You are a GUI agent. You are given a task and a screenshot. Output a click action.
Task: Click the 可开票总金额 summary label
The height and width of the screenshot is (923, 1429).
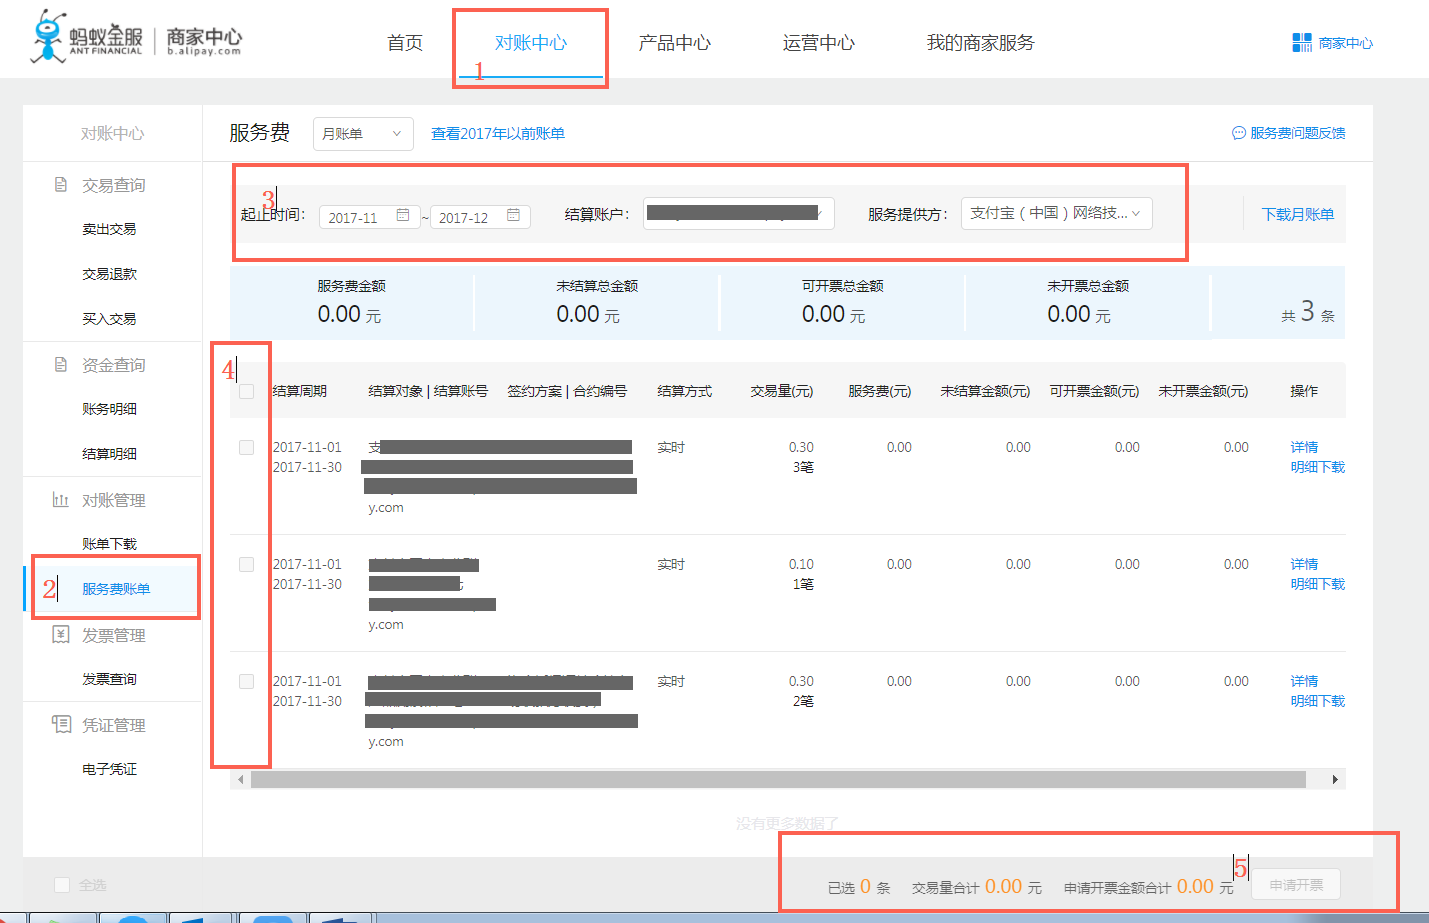tap(842, 286)
